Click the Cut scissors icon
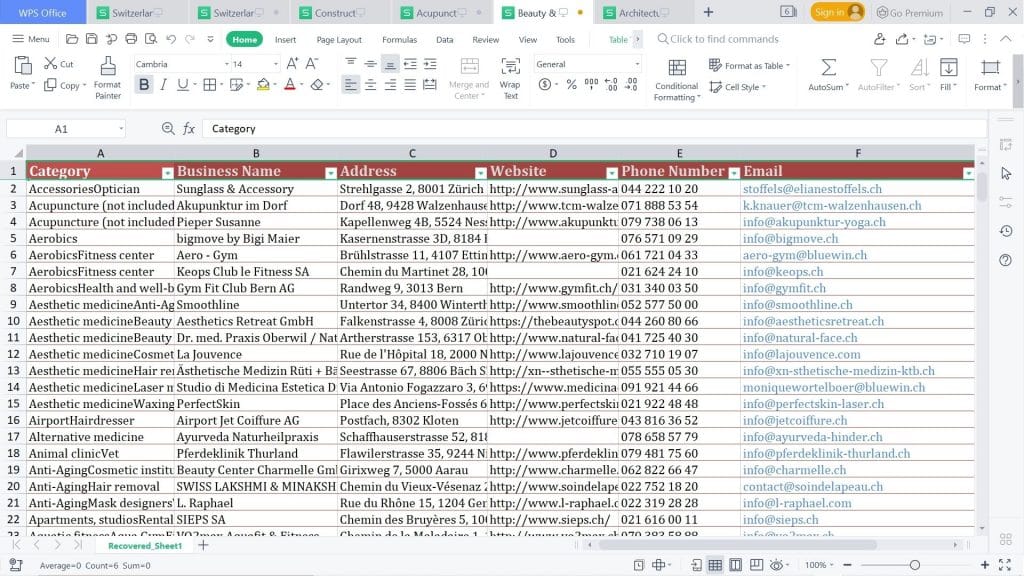This screenshot has width=1024, height=576. (x=50, y=63)
